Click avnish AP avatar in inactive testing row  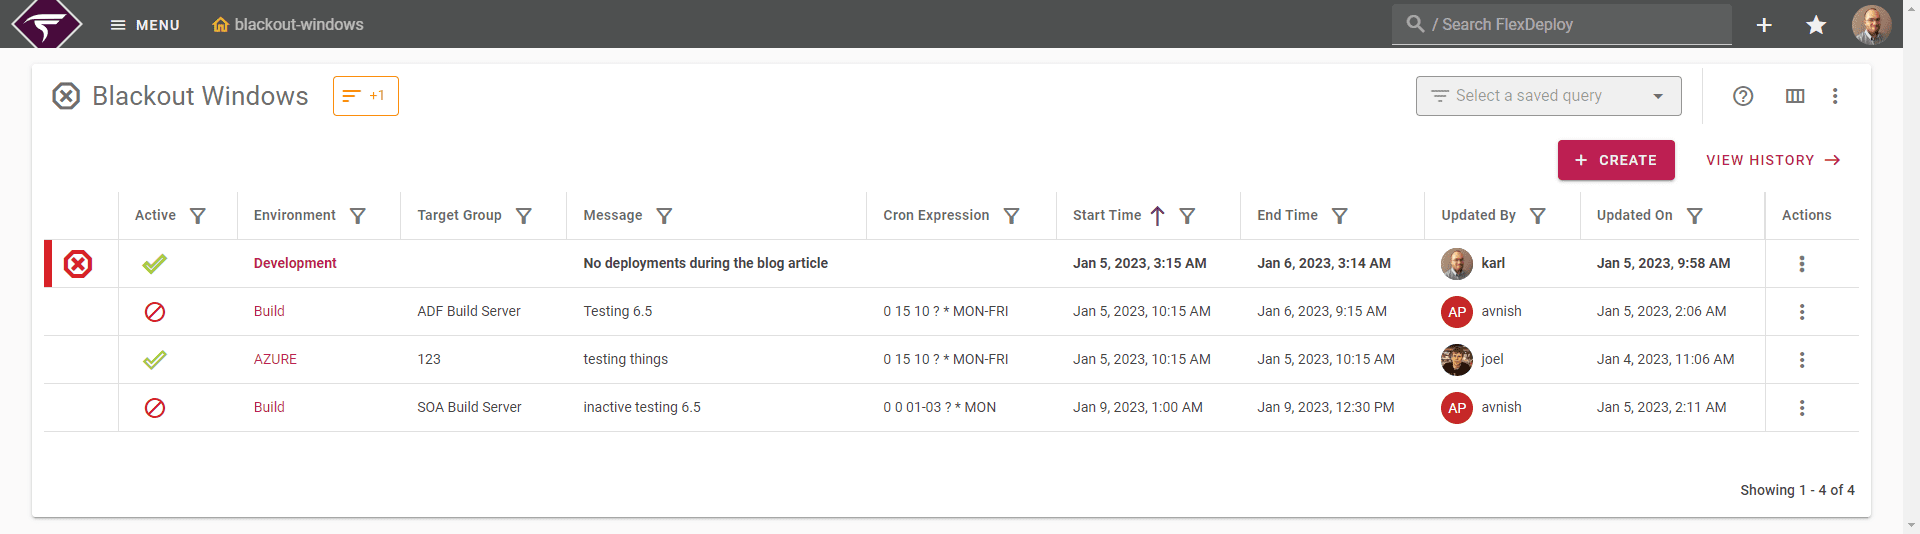(1457, 408)
